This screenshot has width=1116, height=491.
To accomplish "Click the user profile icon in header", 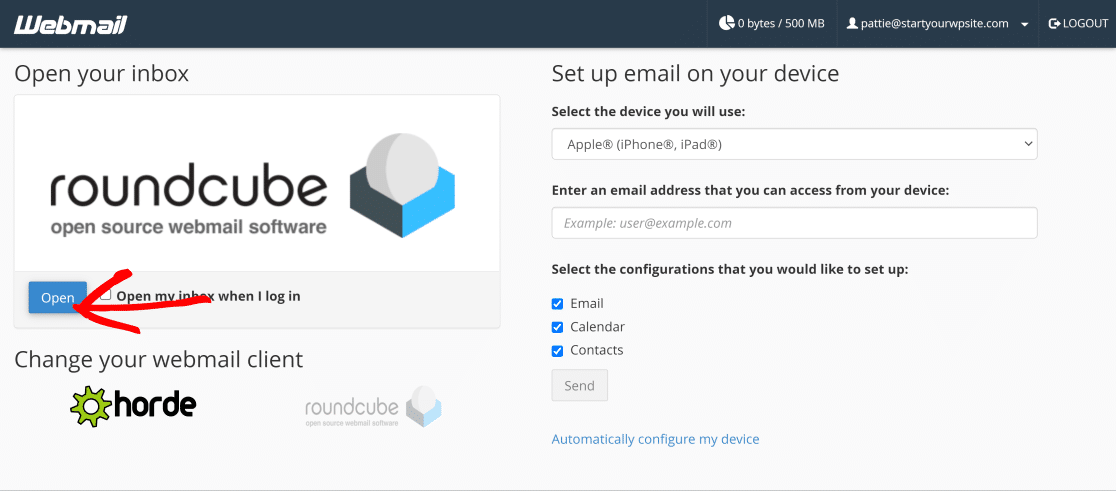I will coord(852,24).
